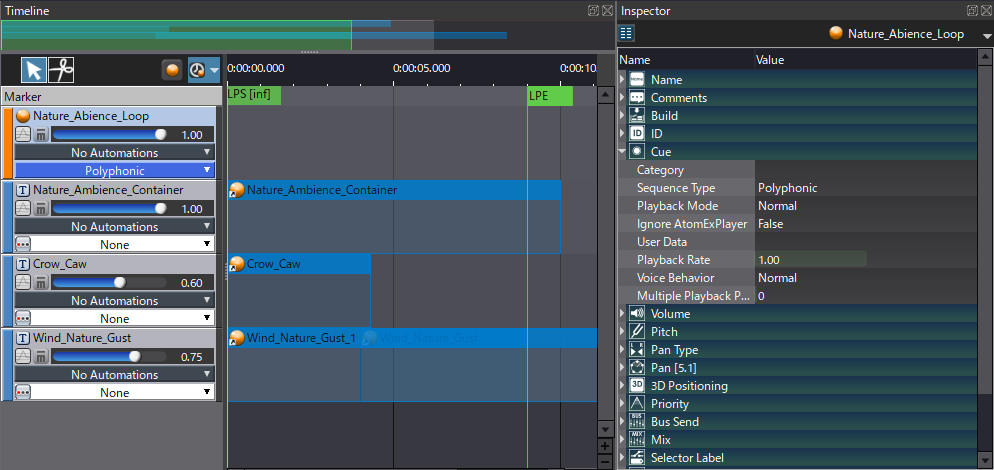994x470 pixels.
Task: Click the mixer icon on Nature_Abience_Loop track
Action: point(41,134)
